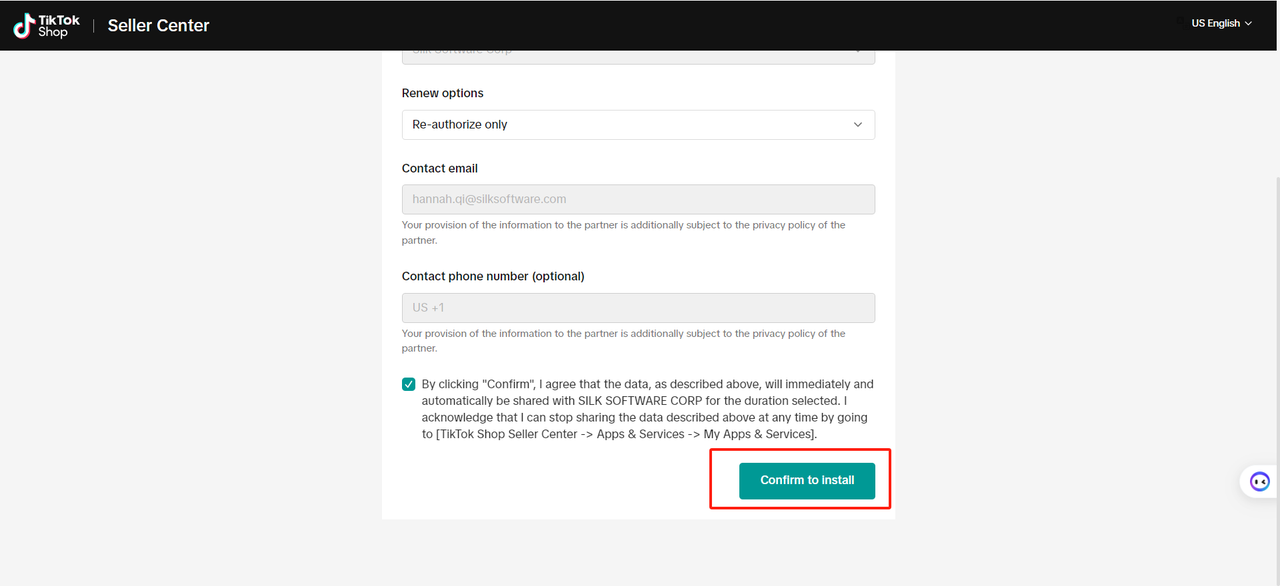Open the chat assistant bubble icon
The image size is (1280, 586).
[1259, 482]
